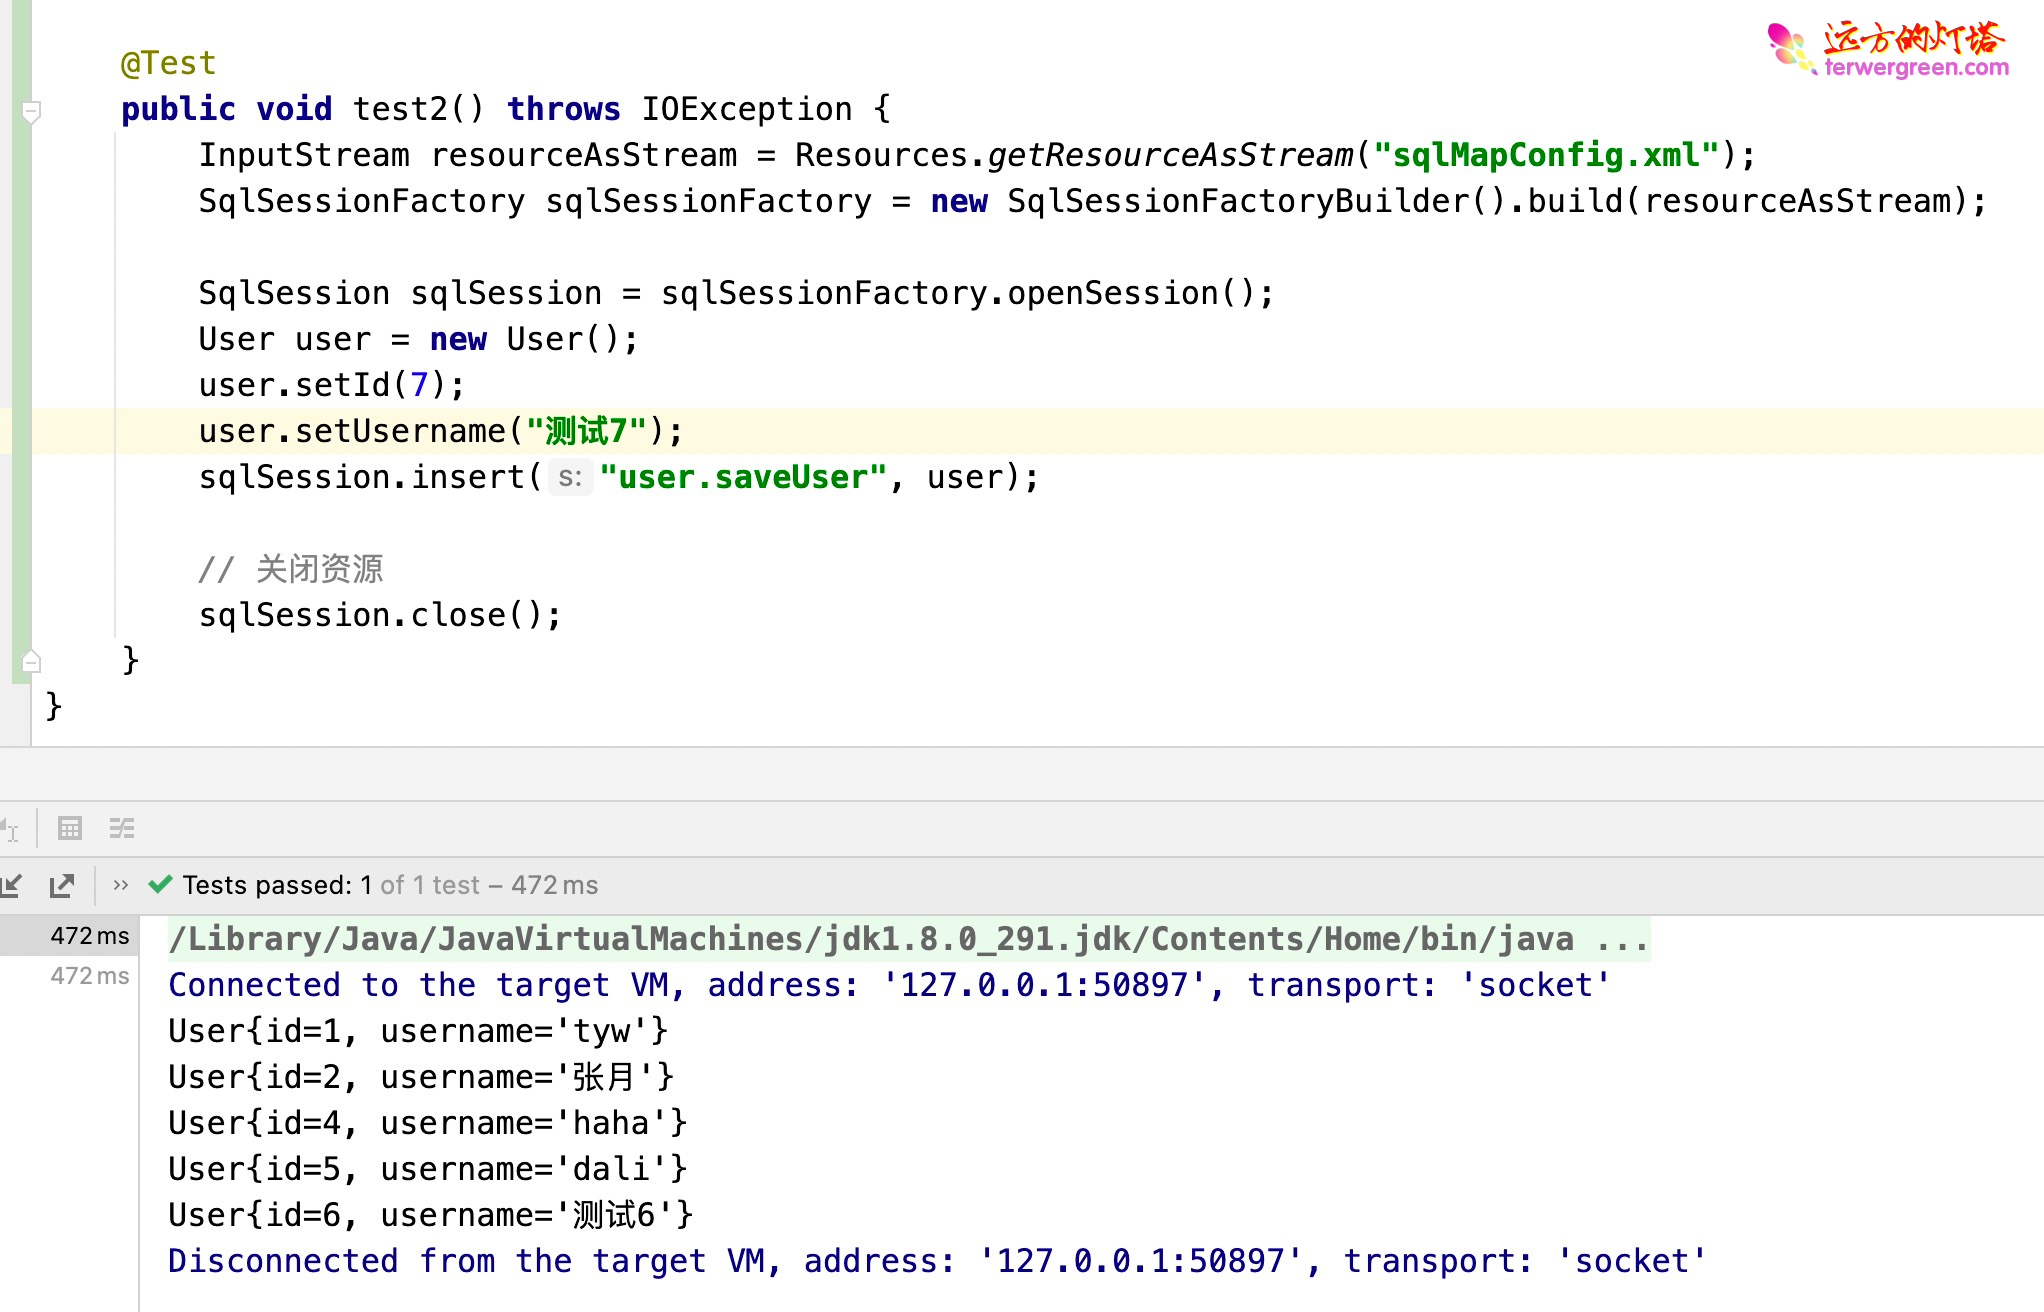This screenshot has width=2044, height=1312.
Task: Click the import test results icon
Action: click(x=12, y=885)
